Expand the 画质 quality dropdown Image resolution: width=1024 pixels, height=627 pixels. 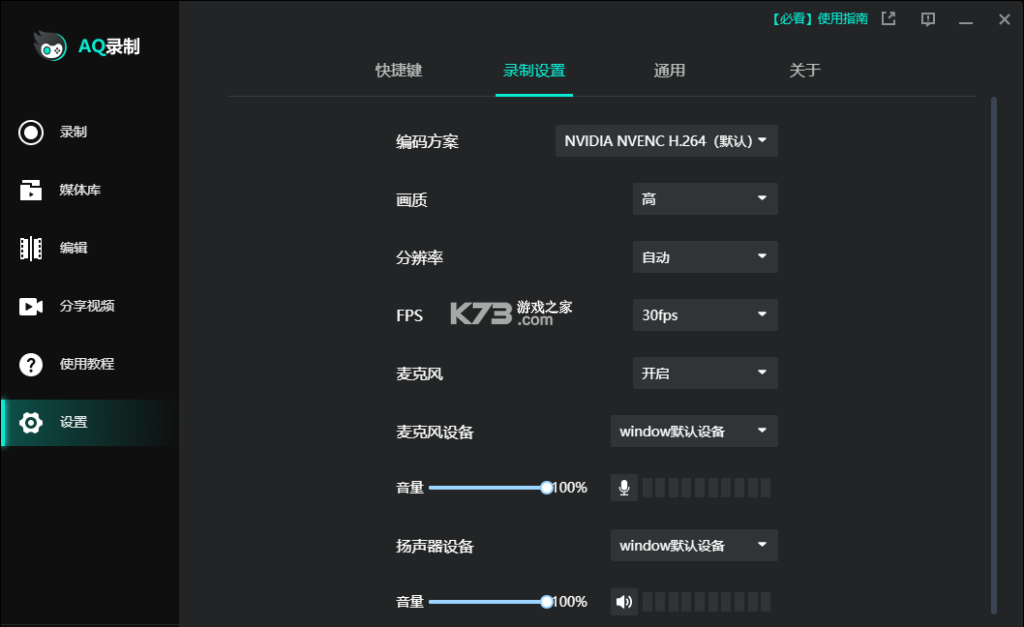click(705, 199)
